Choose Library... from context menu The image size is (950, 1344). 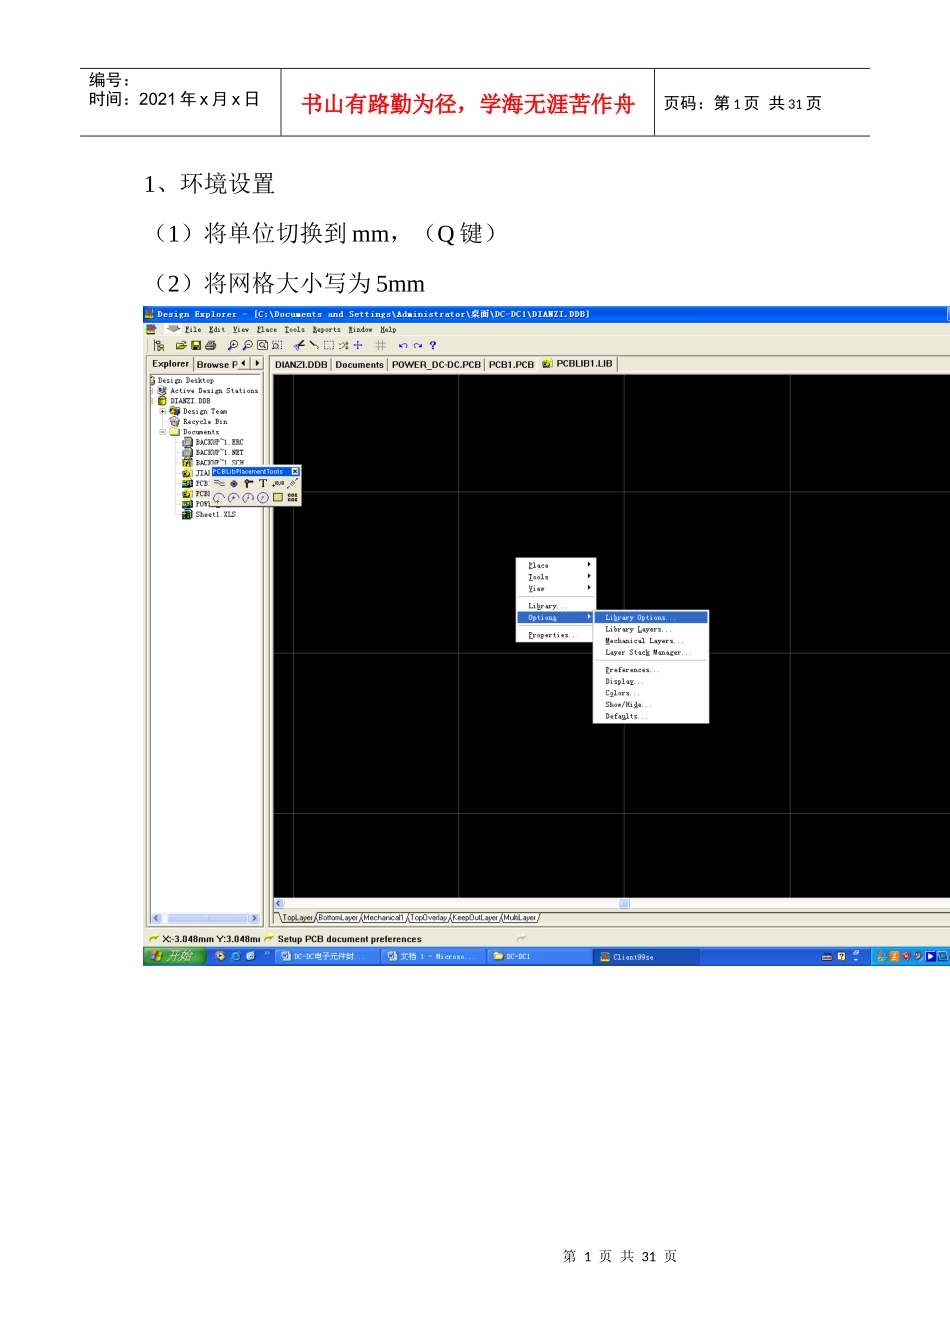[x=556, y=606]
